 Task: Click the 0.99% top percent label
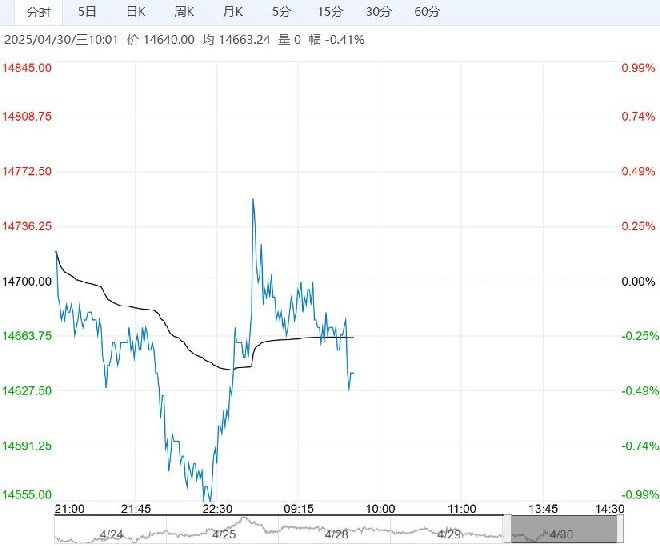tap(639, 68)
